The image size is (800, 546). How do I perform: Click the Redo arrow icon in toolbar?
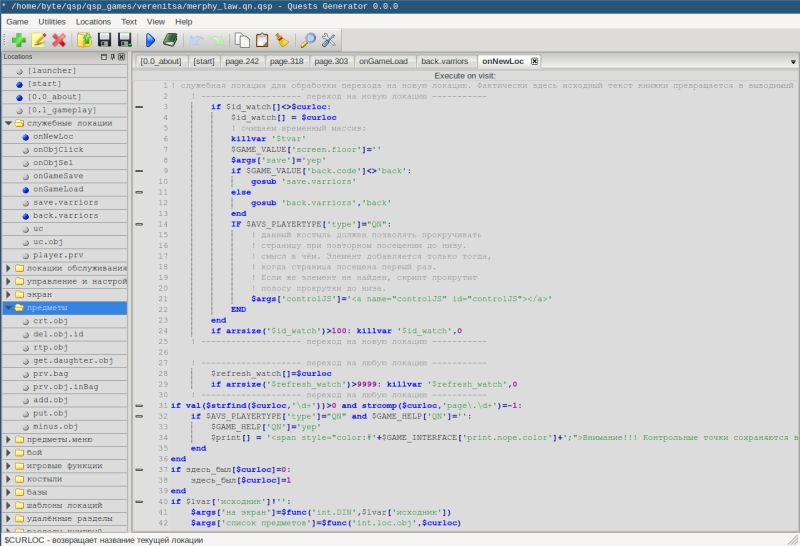(216, 40)
